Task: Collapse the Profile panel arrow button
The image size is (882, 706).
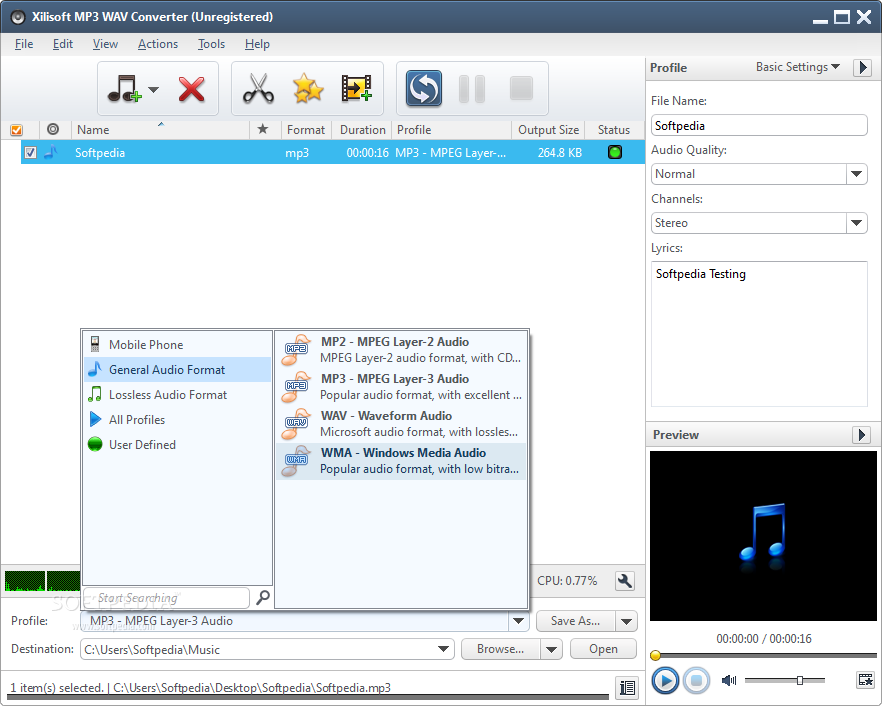Action: tap(862, 68)
